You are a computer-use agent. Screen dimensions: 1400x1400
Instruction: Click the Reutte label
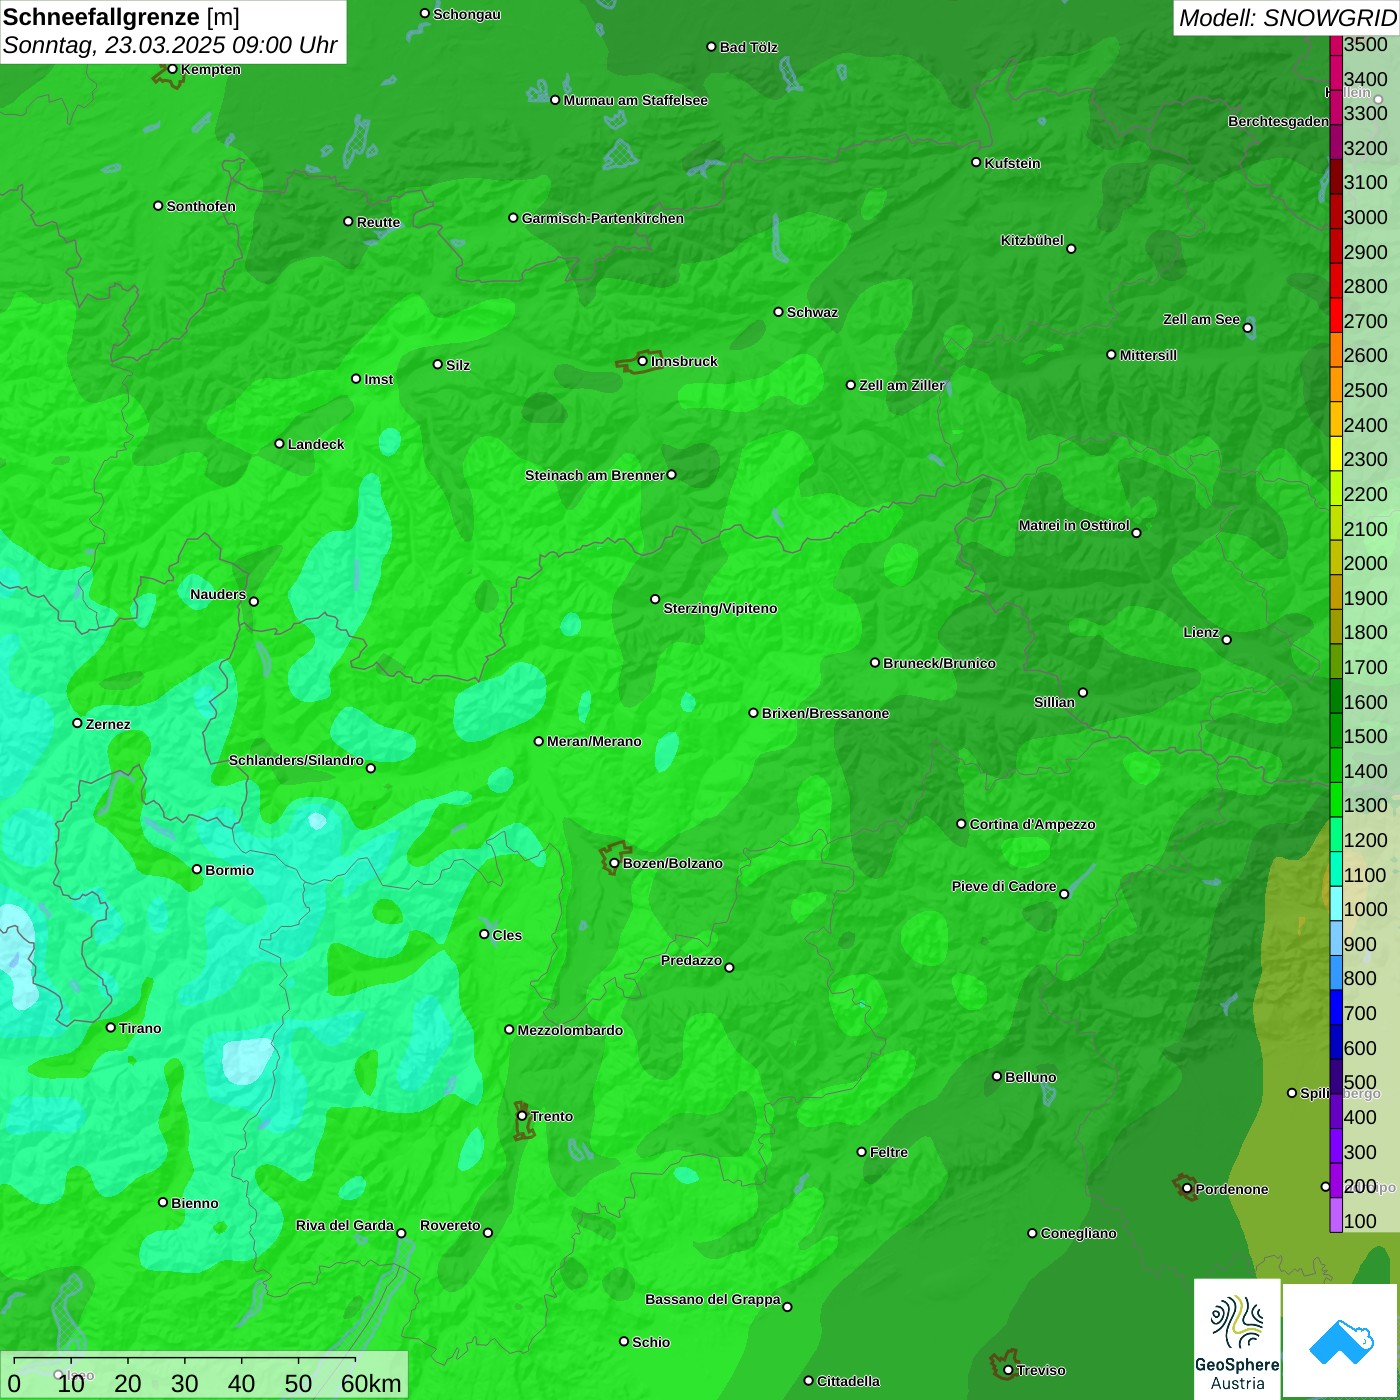(x=378, y=222)
